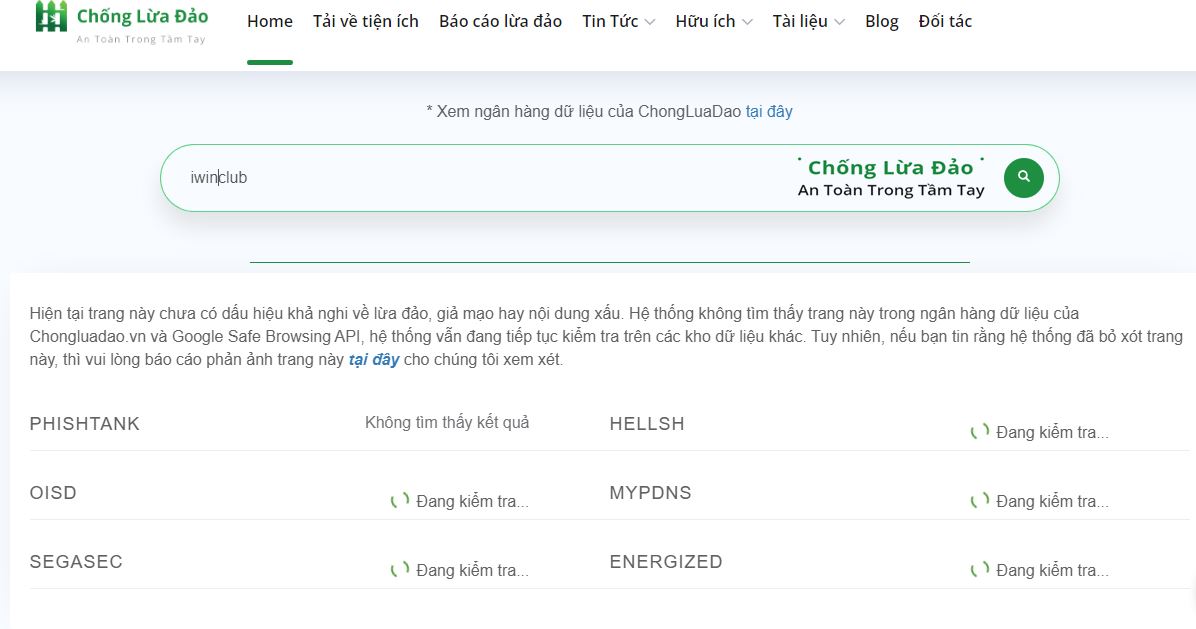This screenshot has width=1196, height=629.
Task: Select the HELLSH source label
Action: (x=647, y=424)
